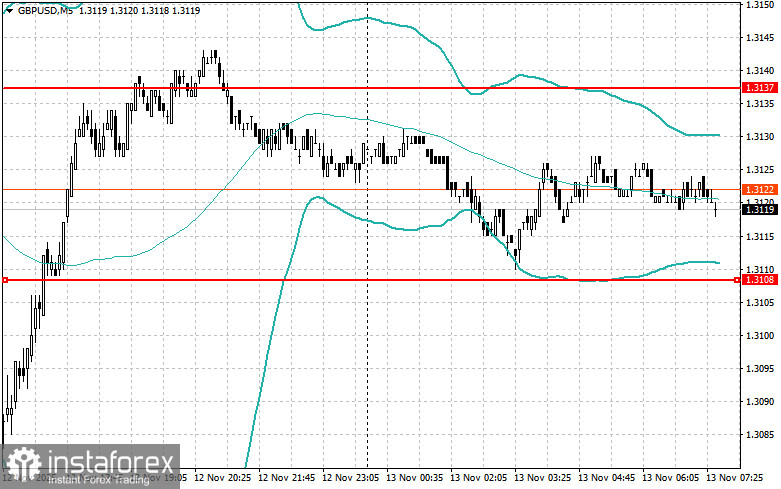Click the 1.3085 price axis label

[x=760, y=435]
